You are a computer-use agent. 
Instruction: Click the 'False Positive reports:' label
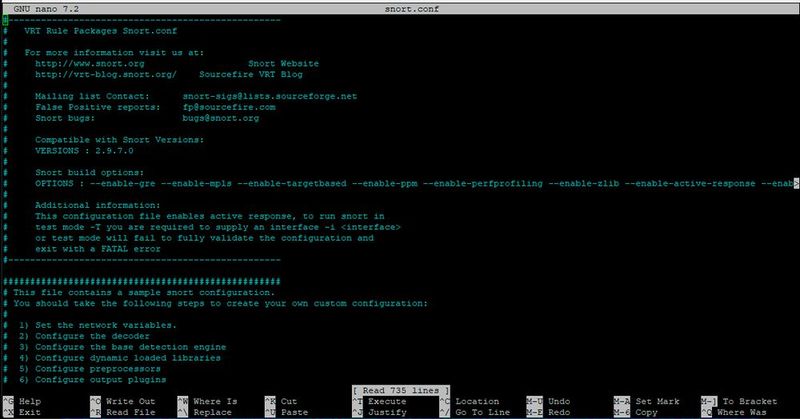click(x=98, y=107)
